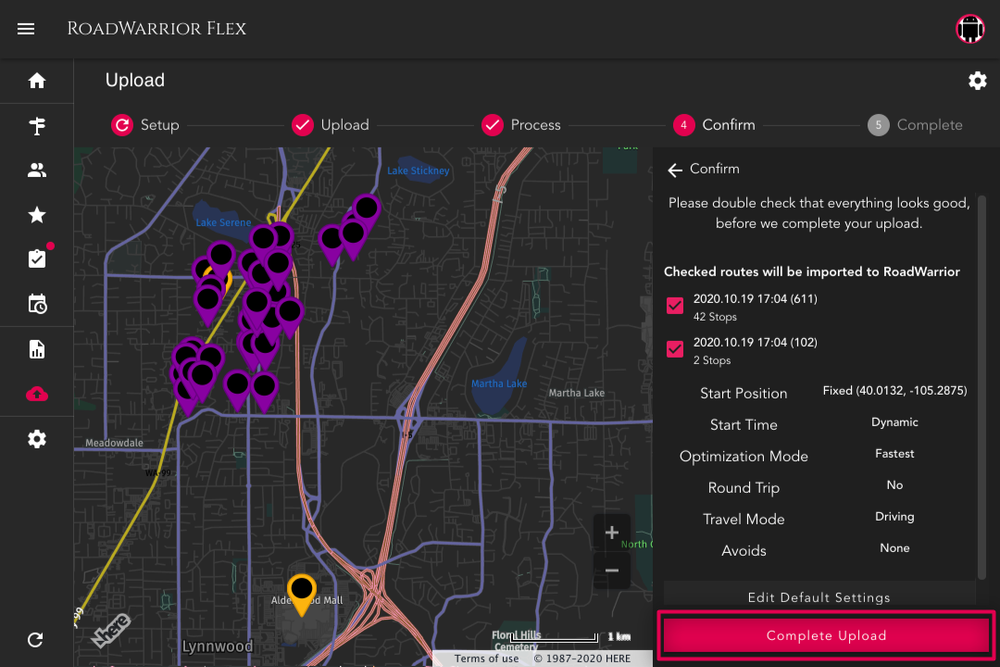Select the Confirm step
This screenshot has height=667, width=1000.
714,125
